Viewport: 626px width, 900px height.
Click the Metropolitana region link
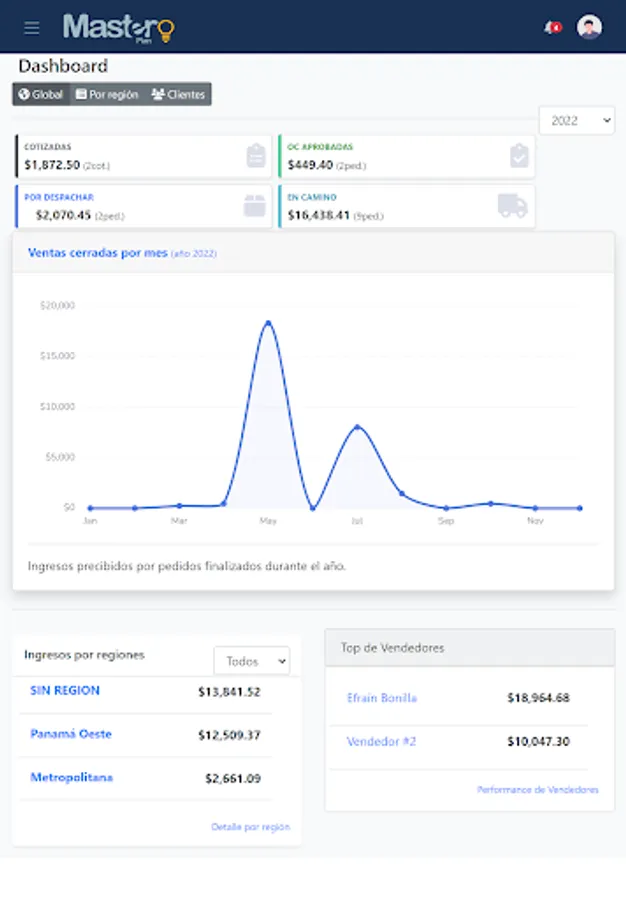(71, 778)
